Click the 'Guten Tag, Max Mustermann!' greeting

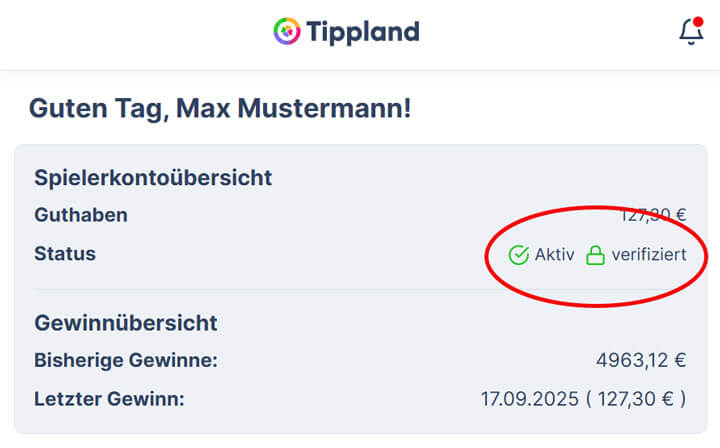coord(220,109)
